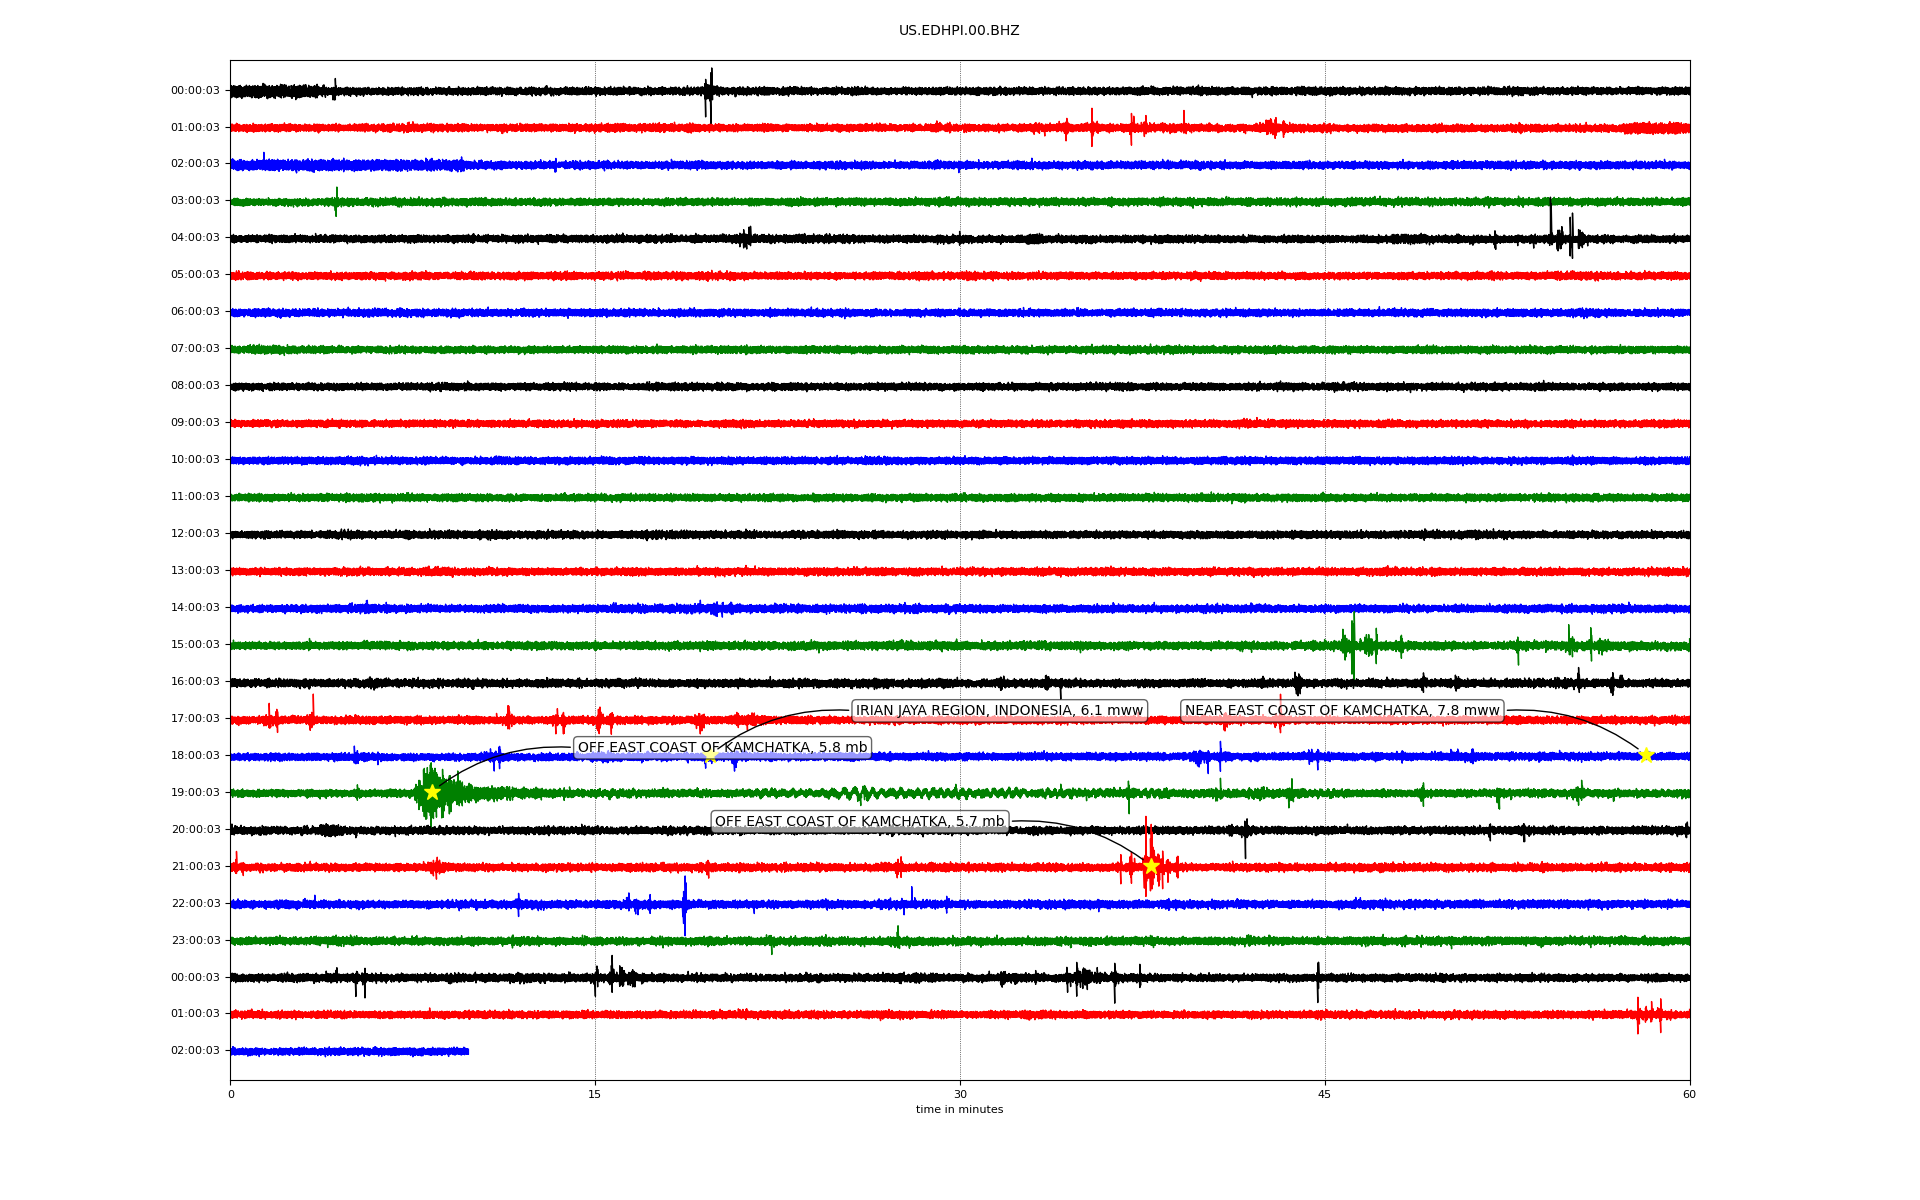Click the 60 minute tick label on the x-axis

[1689, 1095]
